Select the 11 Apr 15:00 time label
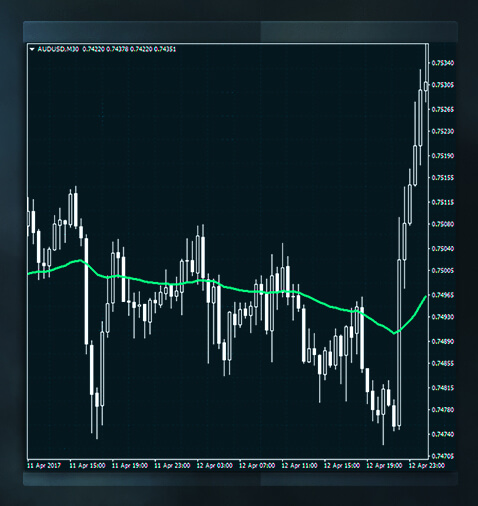Image resolution: width=478 pixels, height=506 pixels. (87, 465)
